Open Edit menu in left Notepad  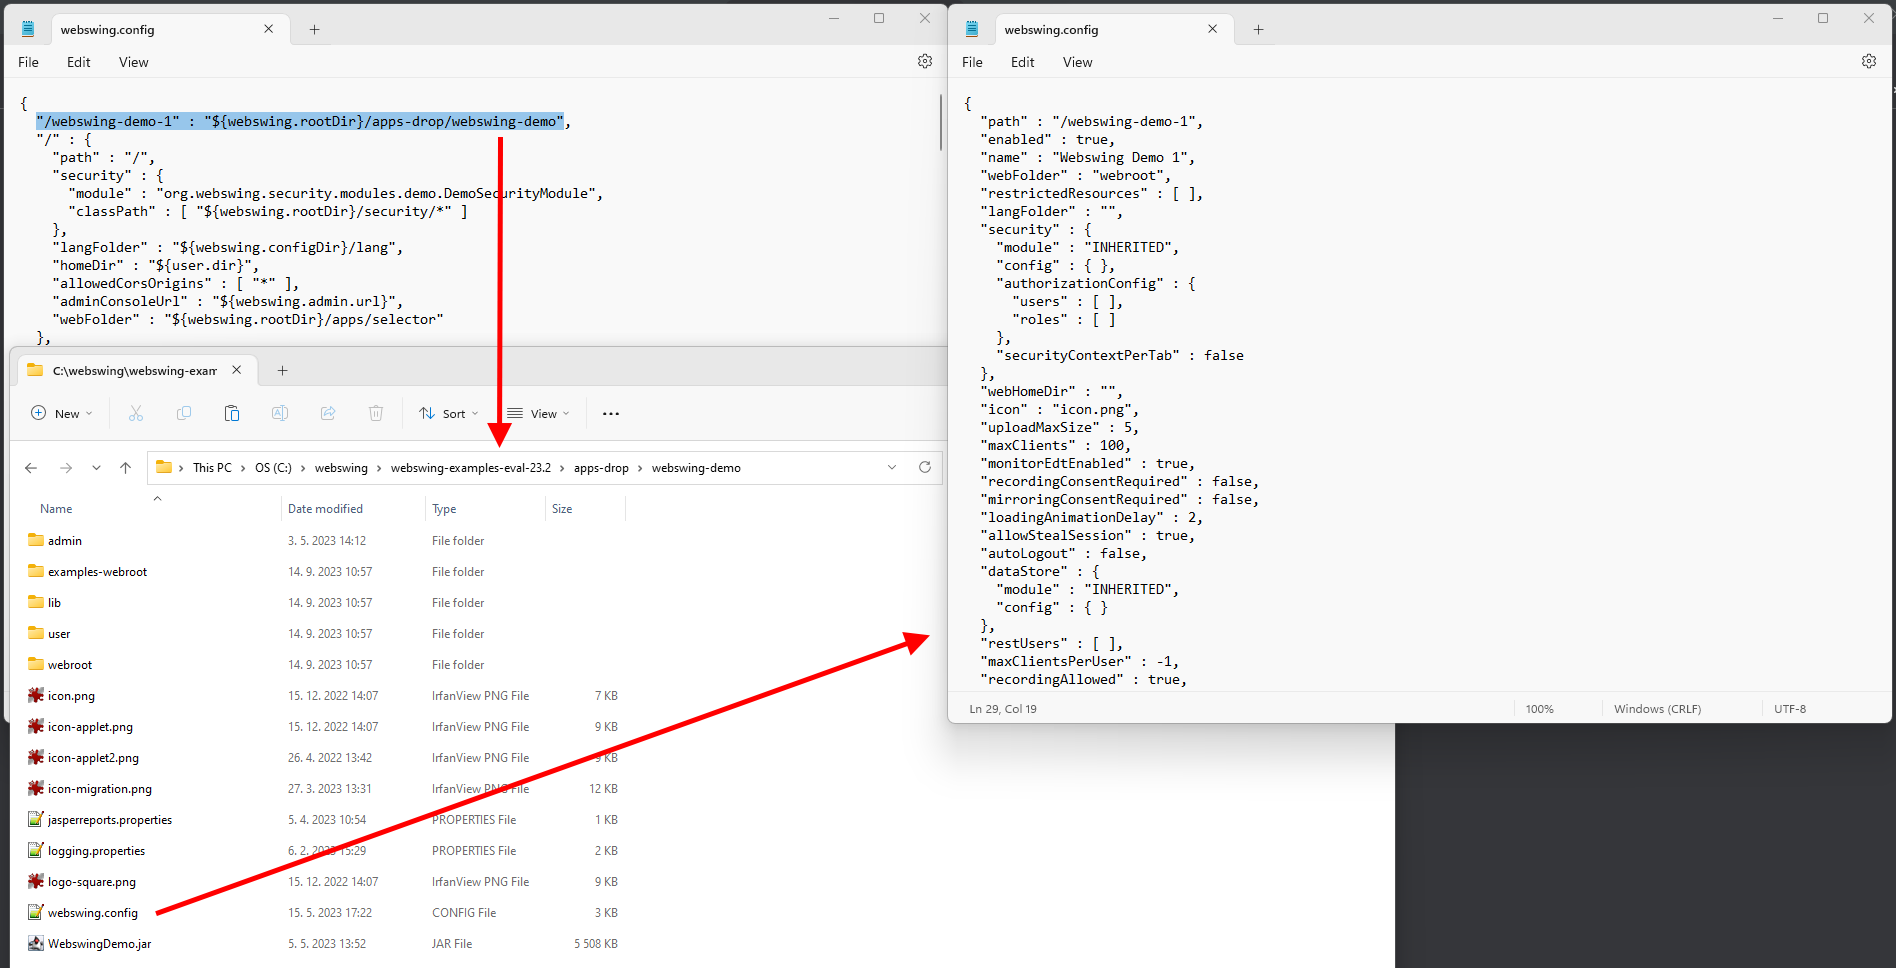[x=78, y=62]
